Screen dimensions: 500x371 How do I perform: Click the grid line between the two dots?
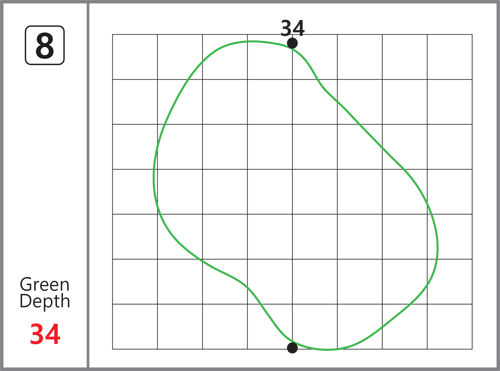(292, 195)
